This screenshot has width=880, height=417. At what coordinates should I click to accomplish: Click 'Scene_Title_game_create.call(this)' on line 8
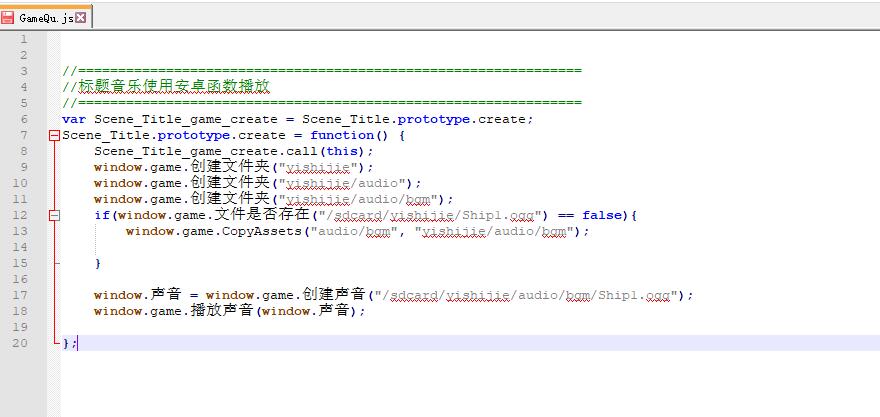pyautogui.click(x=230, y=152)
